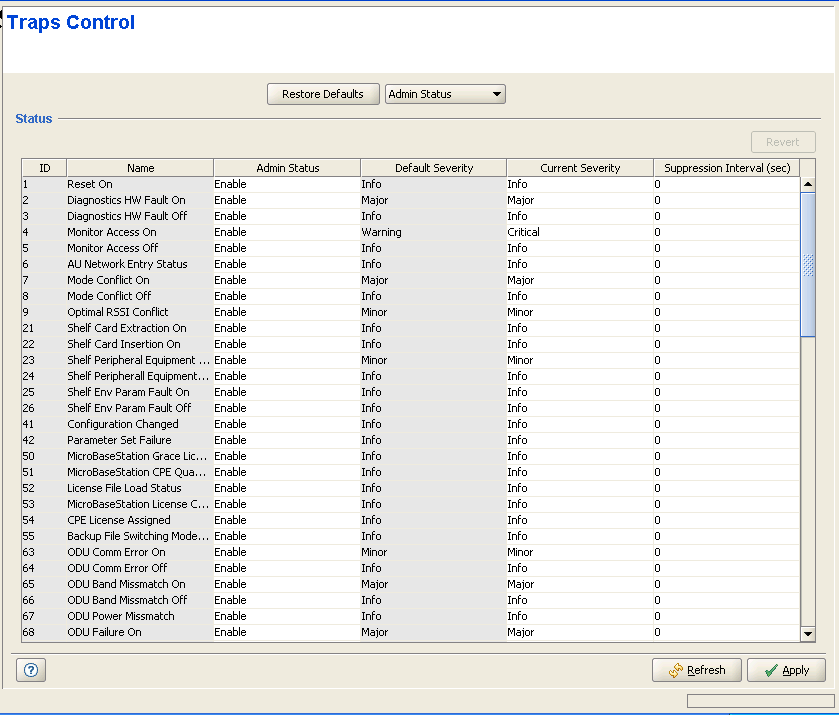The width and height of the screenshot is (839, 715).
Task: Click the Current Severity column header
Action: point(580,168)
